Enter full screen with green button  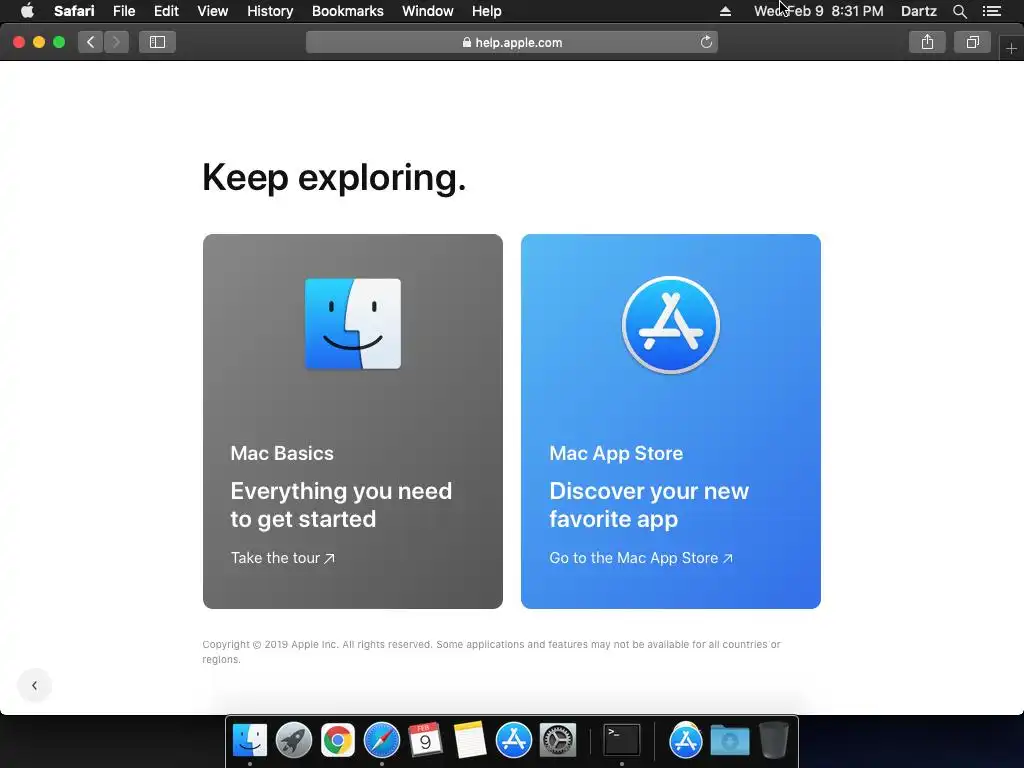[59, 42]
